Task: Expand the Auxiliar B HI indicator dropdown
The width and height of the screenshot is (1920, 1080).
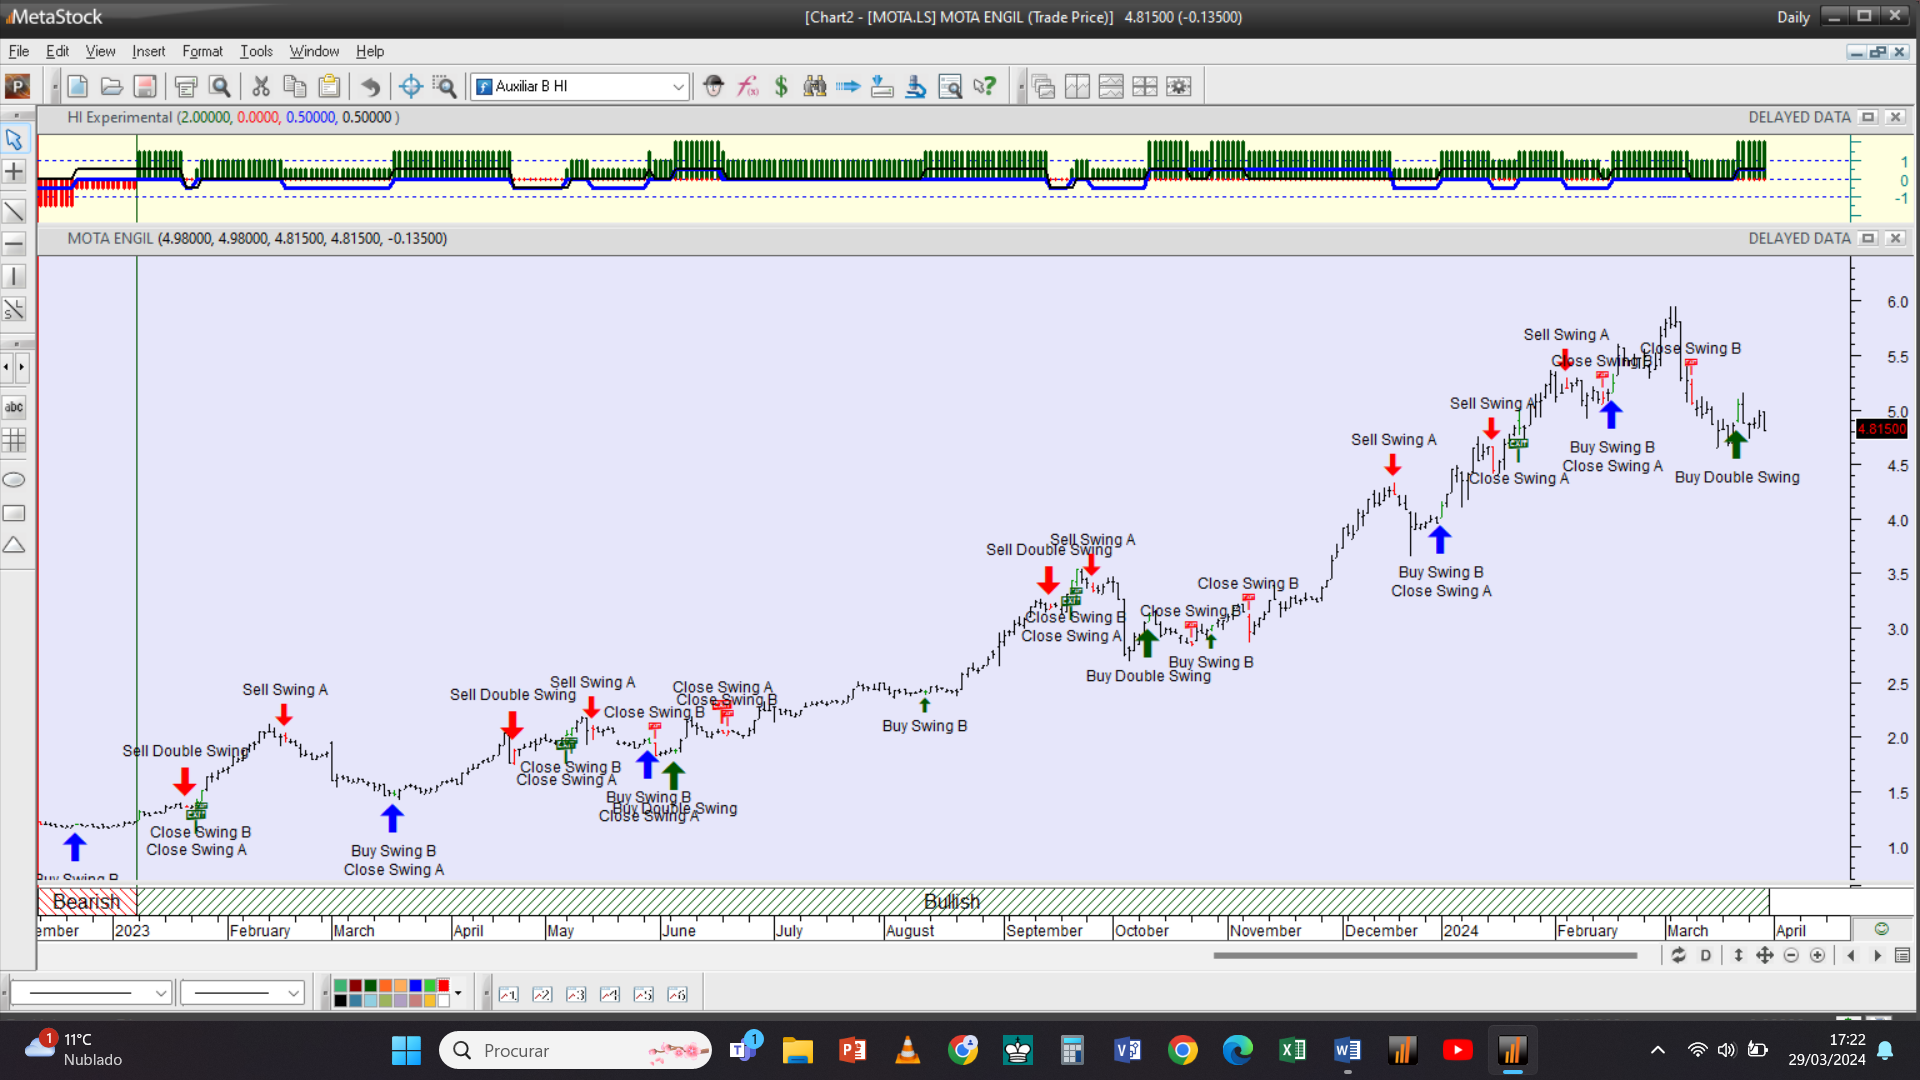Action: coord(678,87)
